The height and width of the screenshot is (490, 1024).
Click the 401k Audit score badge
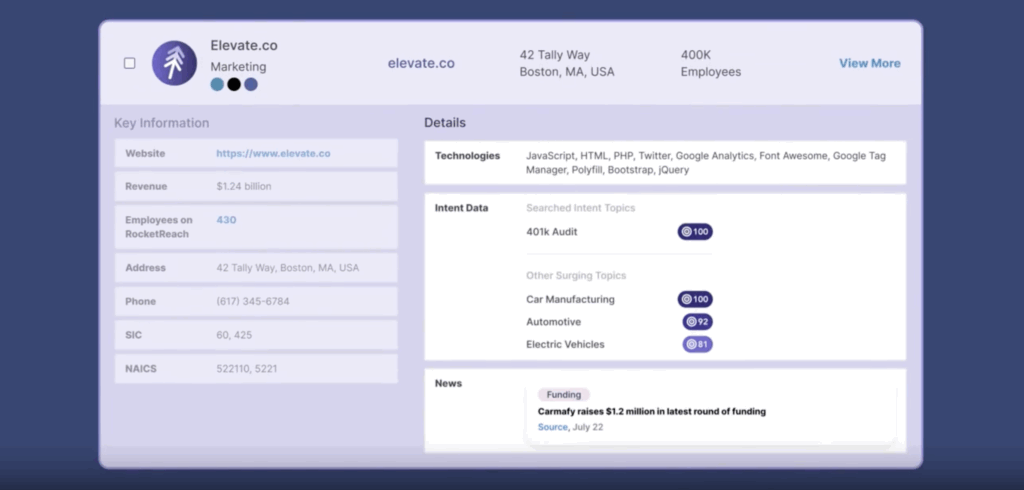tap(695, 232)
